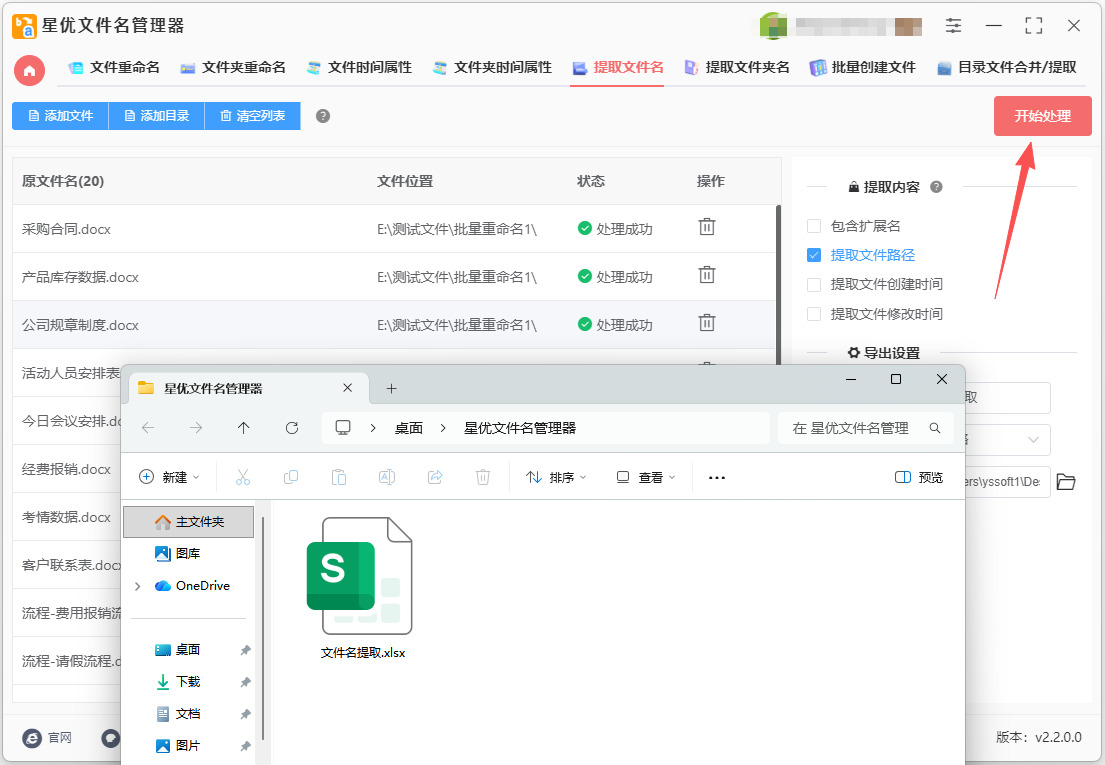Click the 添加文件 button
This screenshot has width=1105, height=765.
click(x=60, y=116)
